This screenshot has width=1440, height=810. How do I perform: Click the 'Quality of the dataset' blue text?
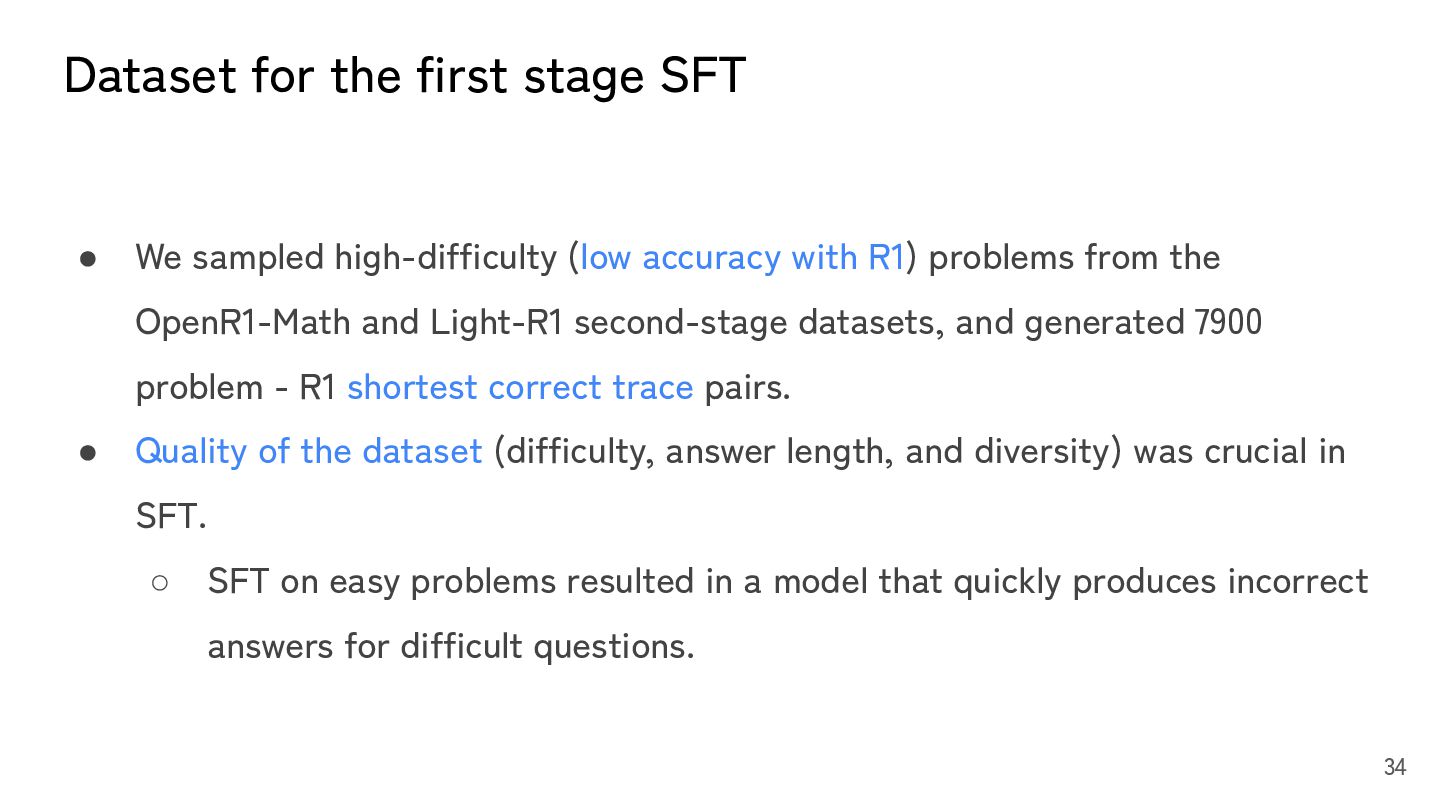tap(308, 452)
